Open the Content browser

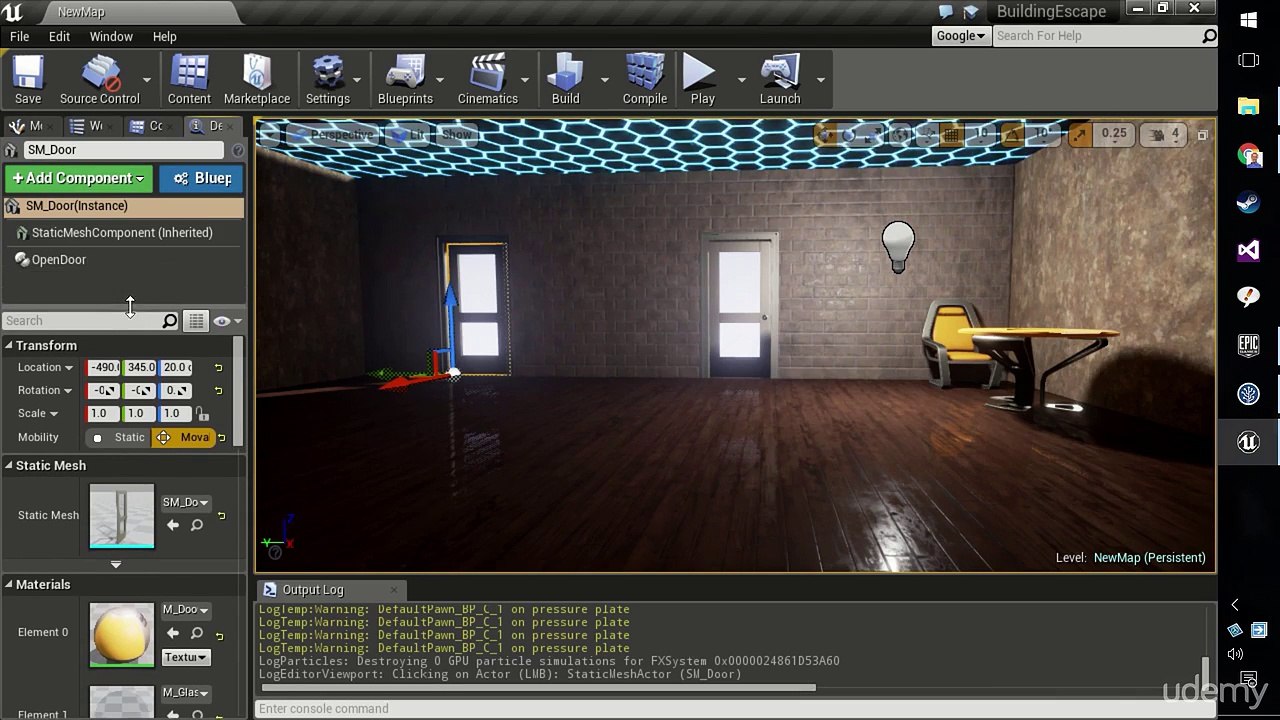click(x=189, y=80)
